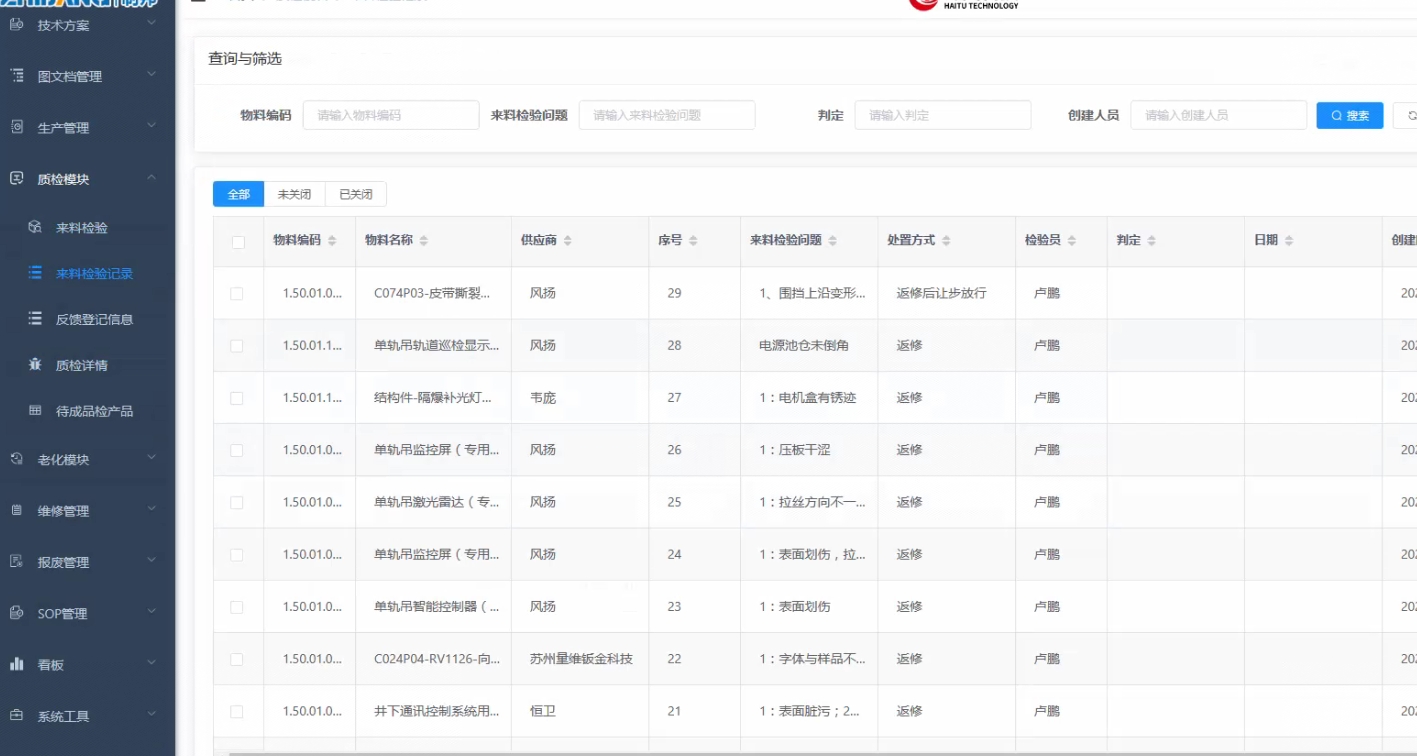Click the 看板 bar chart icon
The image size is (1417, 756).
click(17, 664)
